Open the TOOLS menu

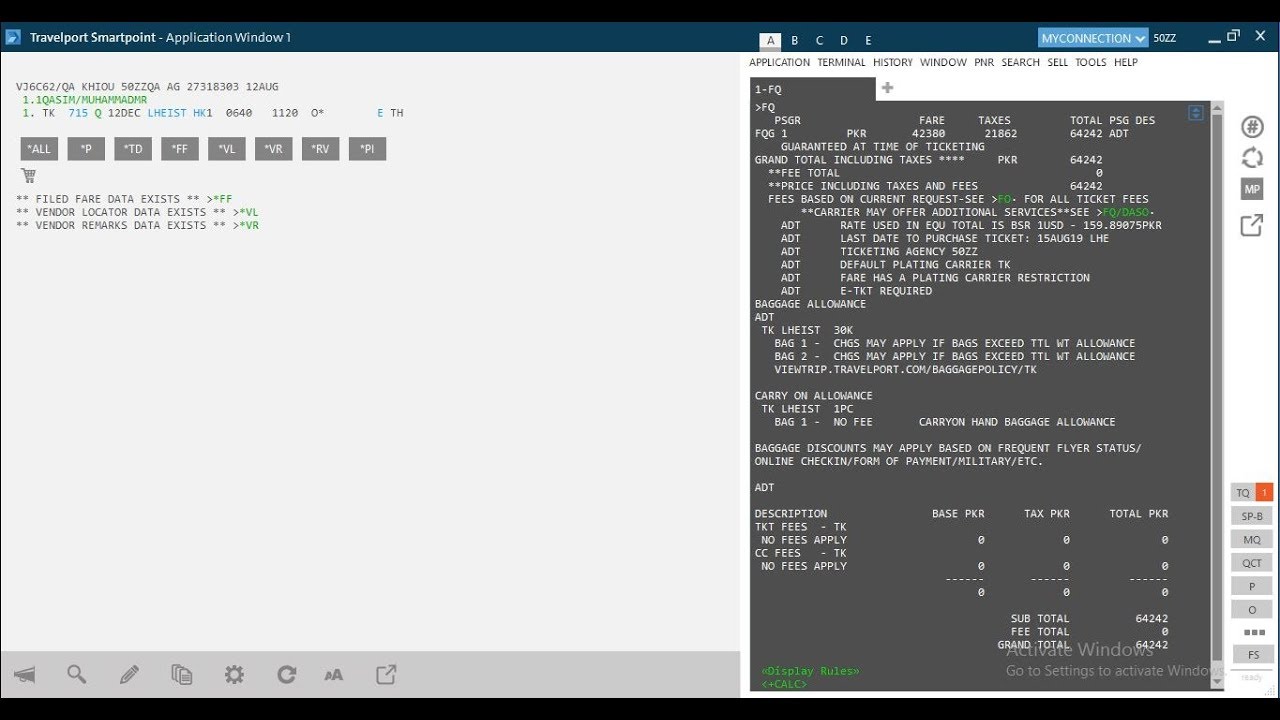pyautogui.click(x=1090, y=62)
